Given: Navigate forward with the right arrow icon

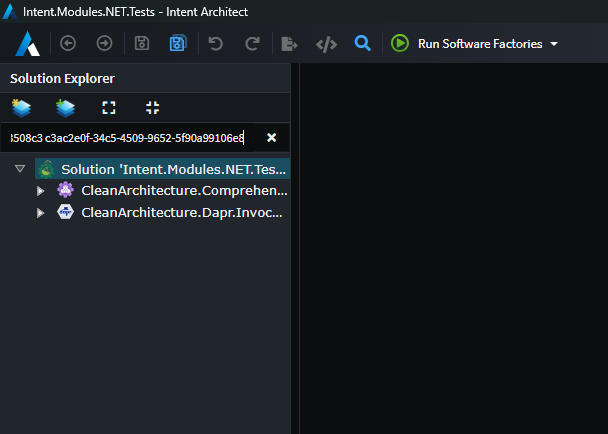Looking at the screenshot, I should (x=104, y=44).
